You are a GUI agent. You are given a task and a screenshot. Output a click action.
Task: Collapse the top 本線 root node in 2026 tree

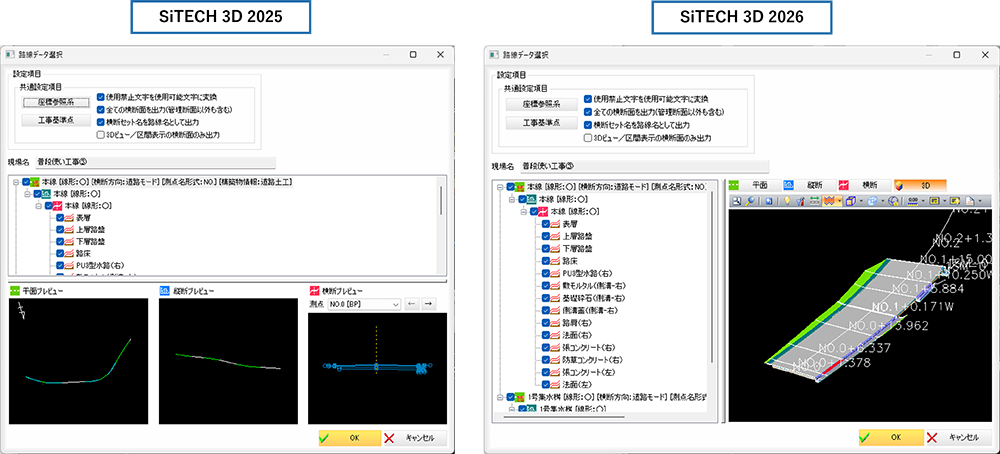[x=501, y=187]
